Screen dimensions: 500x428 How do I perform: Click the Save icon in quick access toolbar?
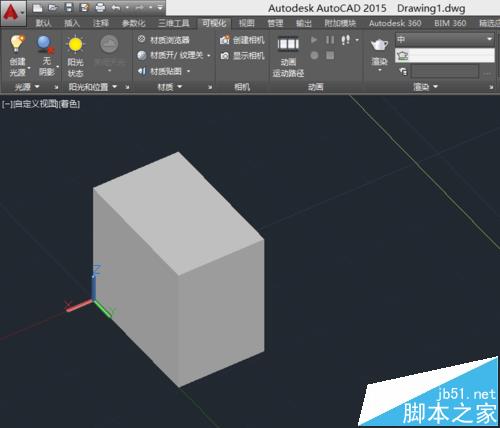pos(68,7)
